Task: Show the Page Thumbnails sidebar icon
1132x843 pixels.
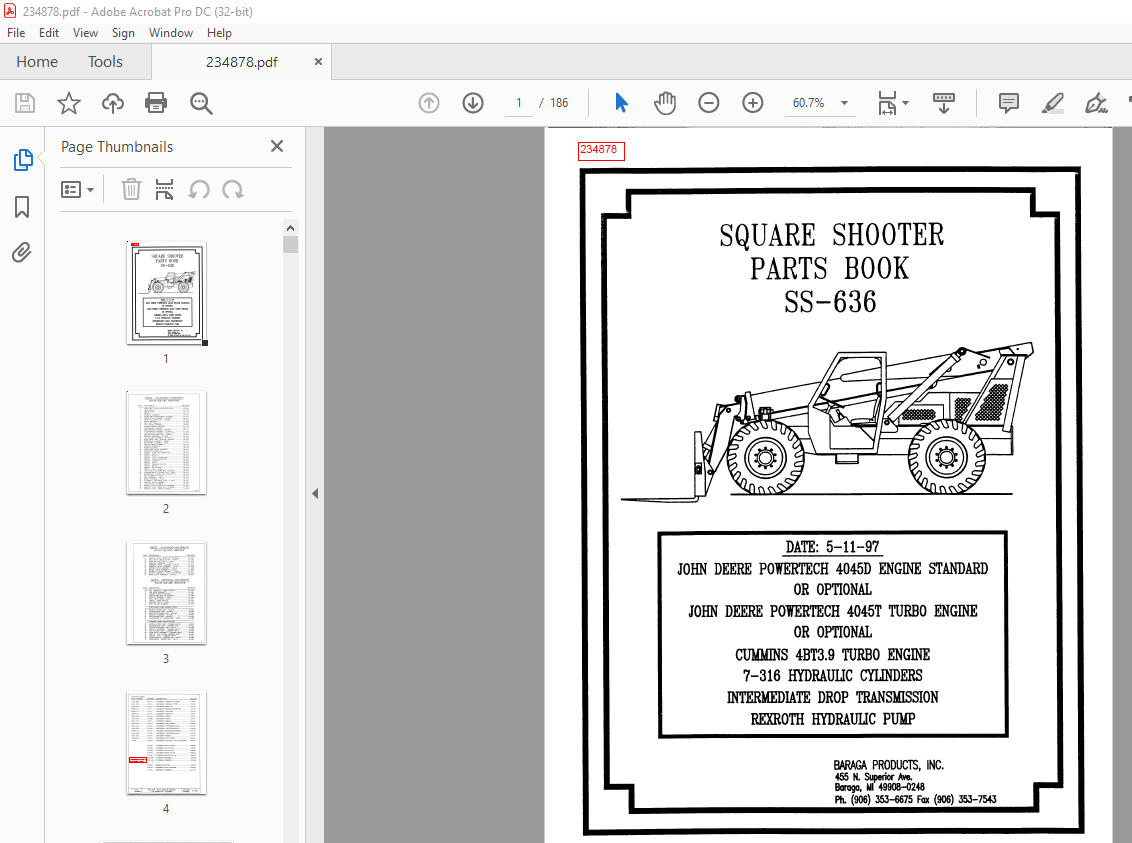Action: [x=22, y=160]
